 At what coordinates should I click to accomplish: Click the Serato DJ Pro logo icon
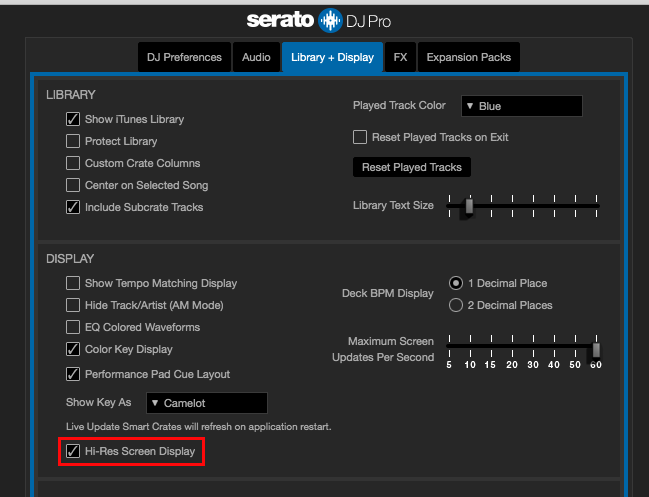[x=329, y=19]
